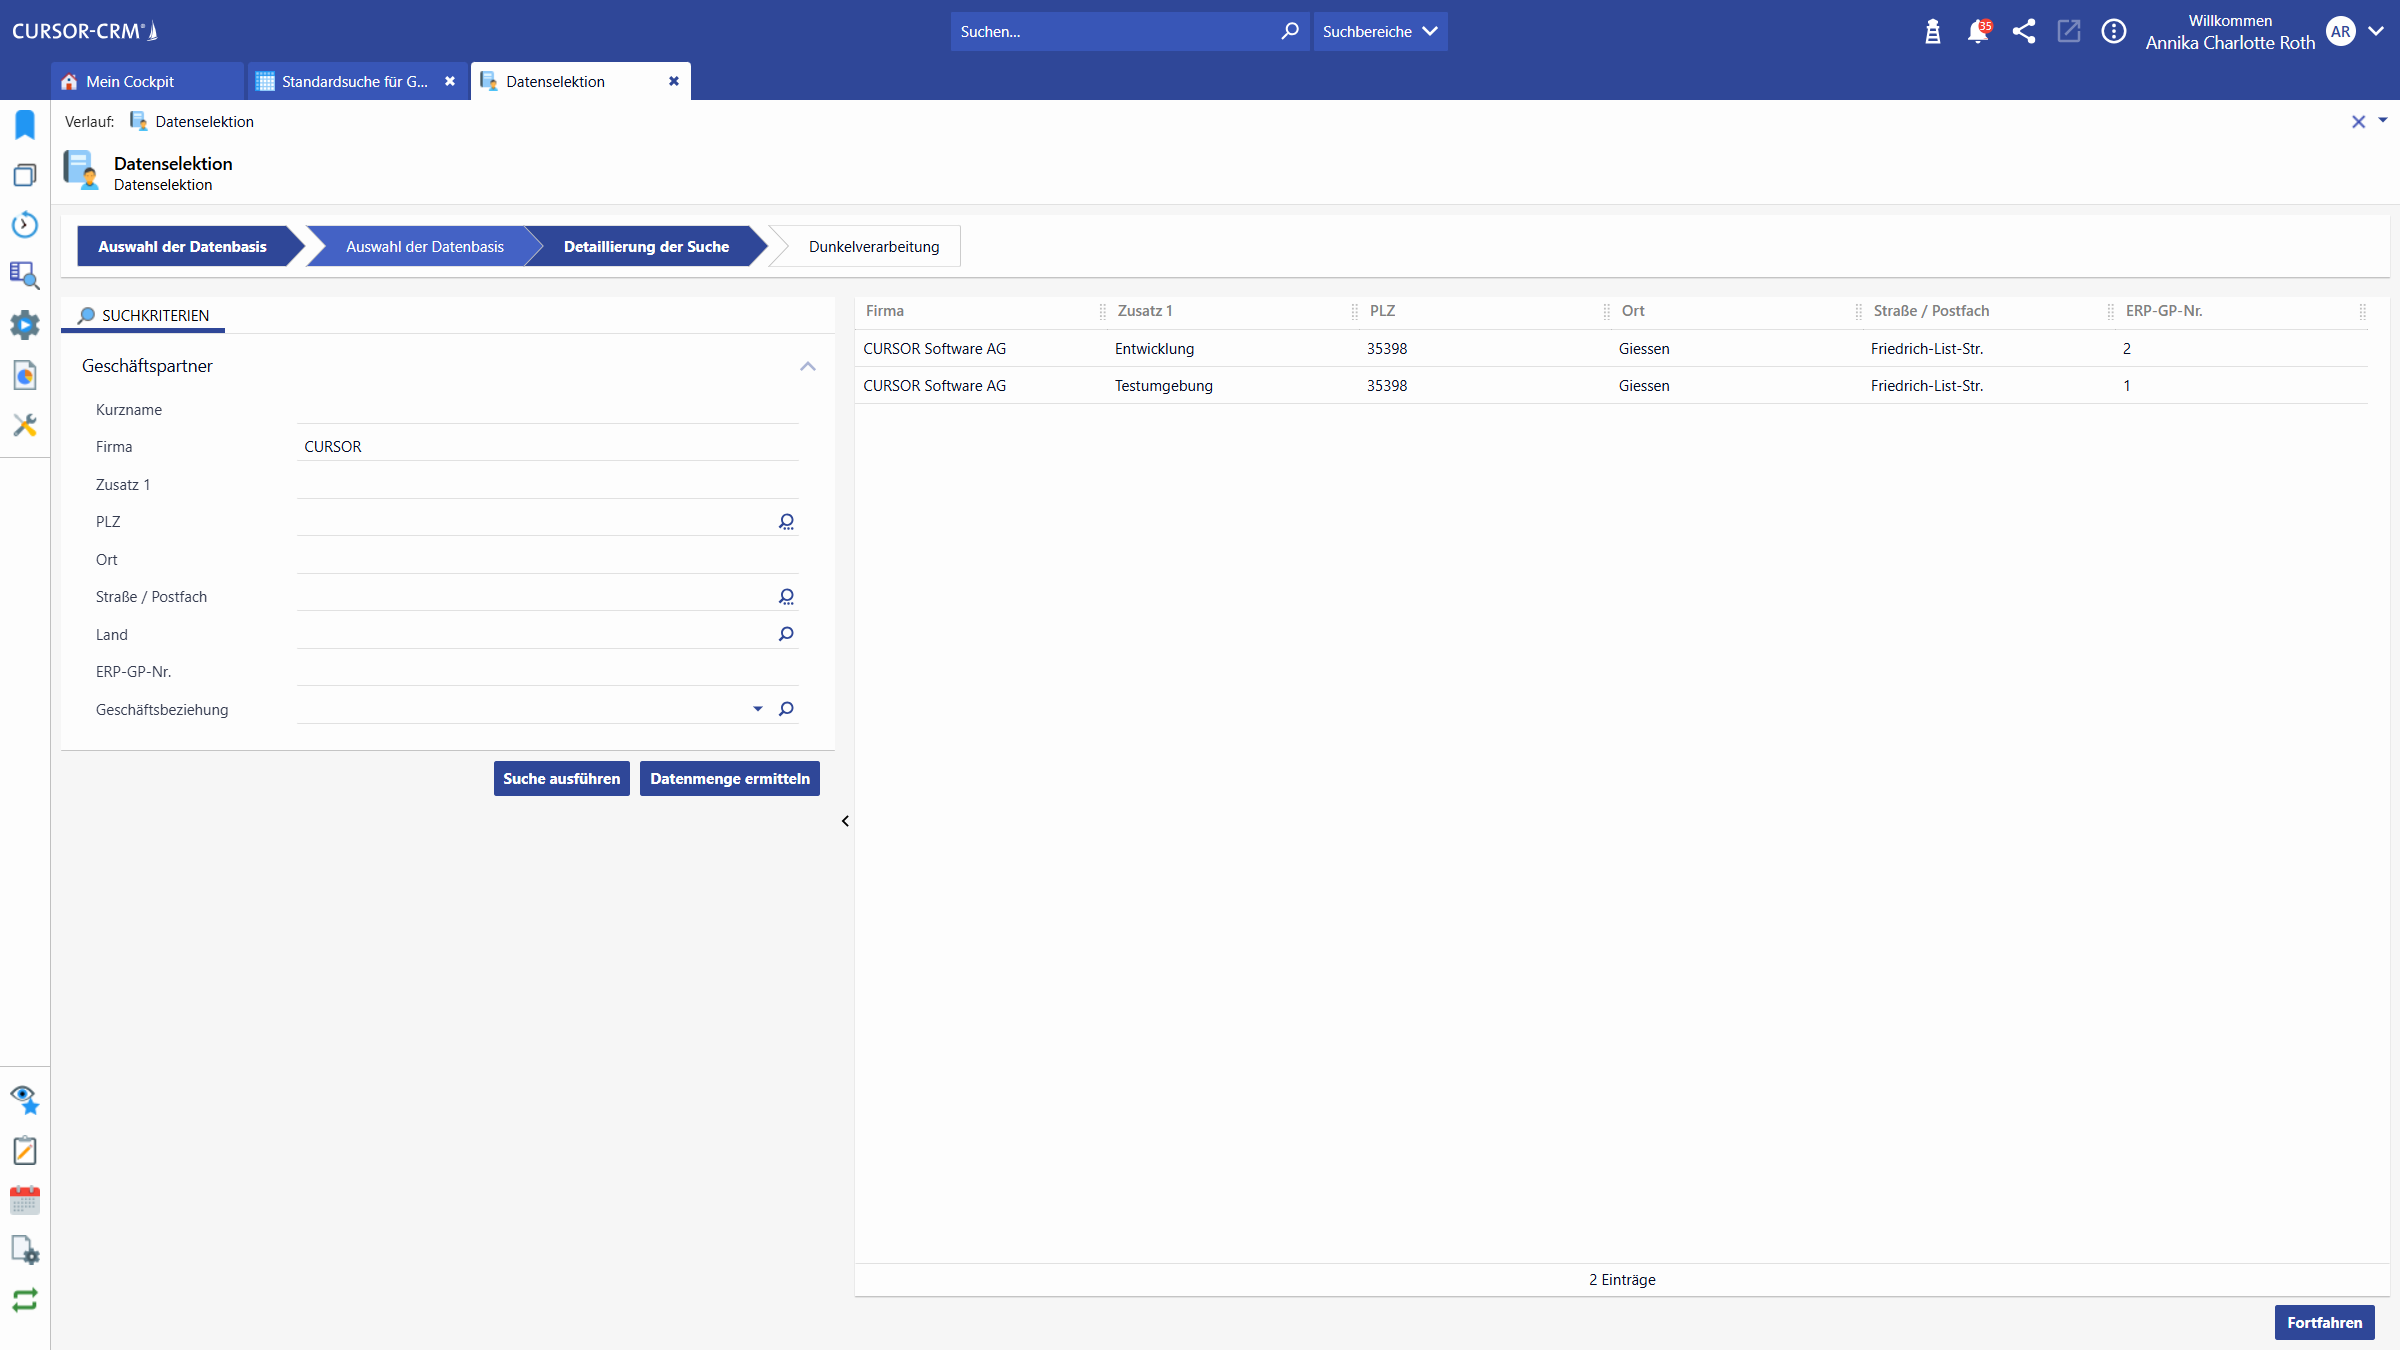Open the windows stack icon in sidebar
This screenshot has width=2400, height=1350.
coord(25,175)
